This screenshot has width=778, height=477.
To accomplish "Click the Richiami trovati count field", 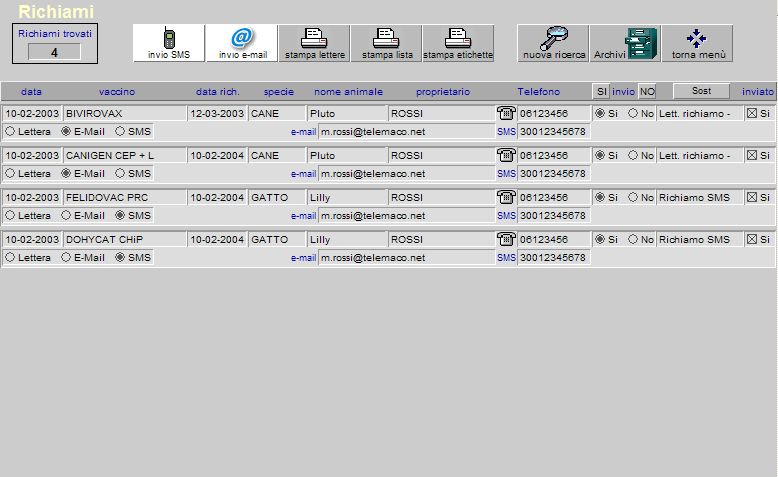I will [54, 52].
